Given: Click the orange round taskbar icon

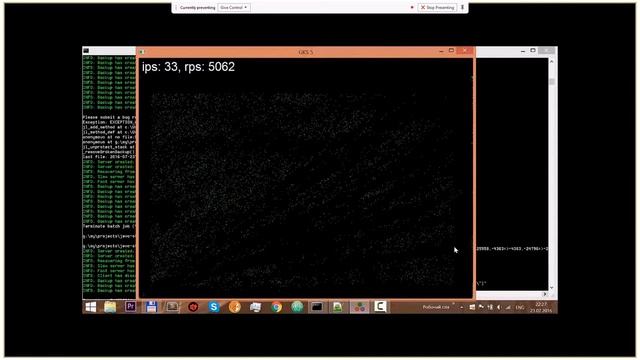Looking at the screenshot, I should pos(235,307).
